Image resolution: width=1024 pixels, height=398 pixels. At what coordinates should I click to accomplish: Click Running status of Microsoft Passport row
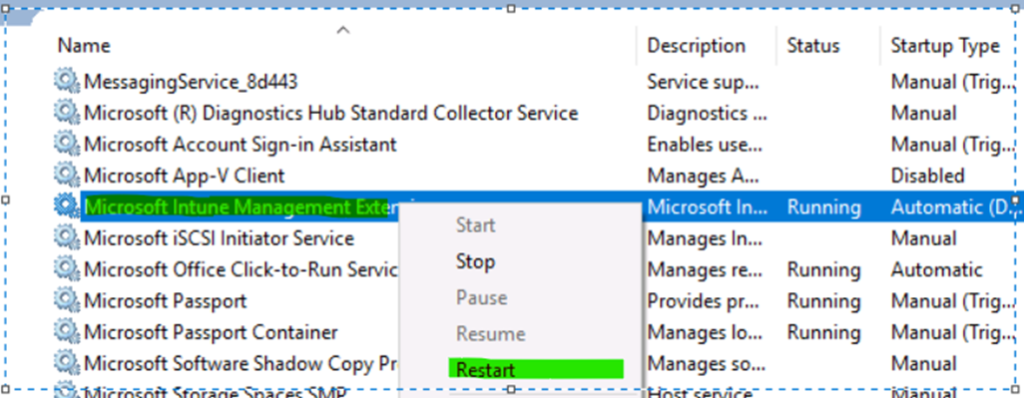[x=824, y=301]
